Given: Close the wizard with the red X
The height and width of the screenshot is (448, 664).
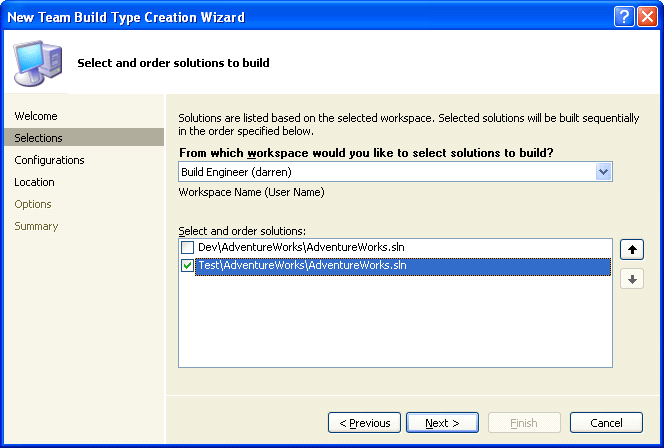Looking at the screenshot, I should tap(646, 17).
